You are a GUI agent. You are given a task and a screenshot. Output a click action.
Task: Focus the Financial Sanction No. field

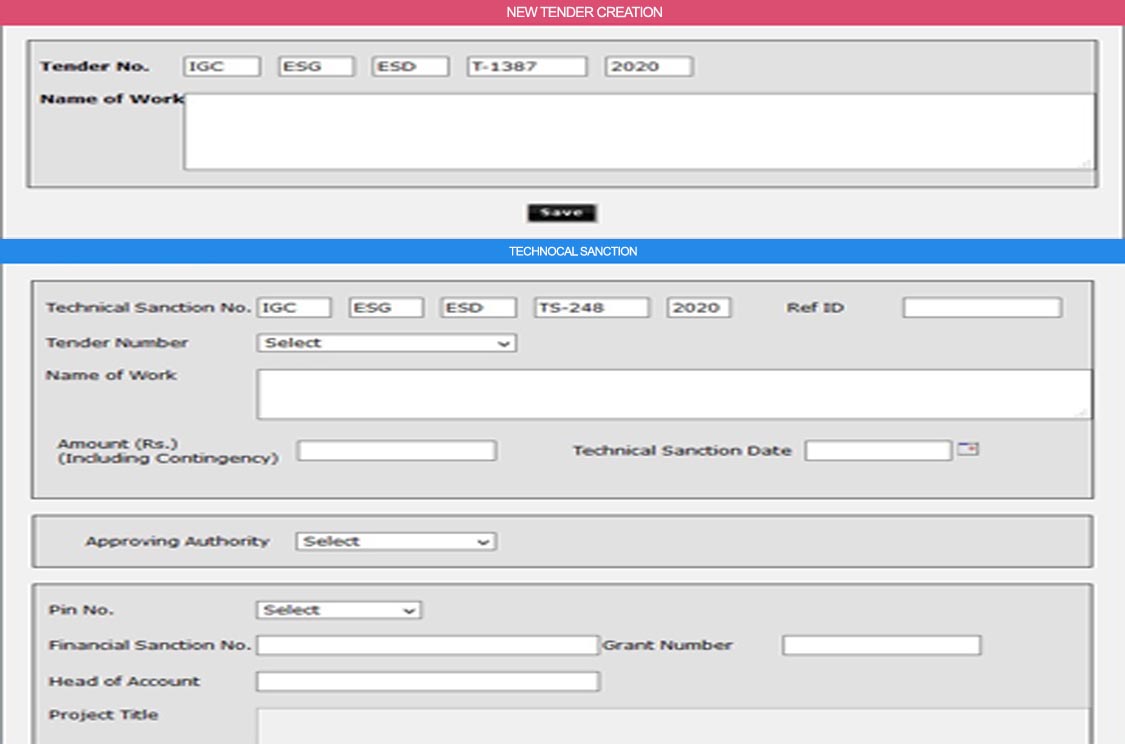pos(427,646)
